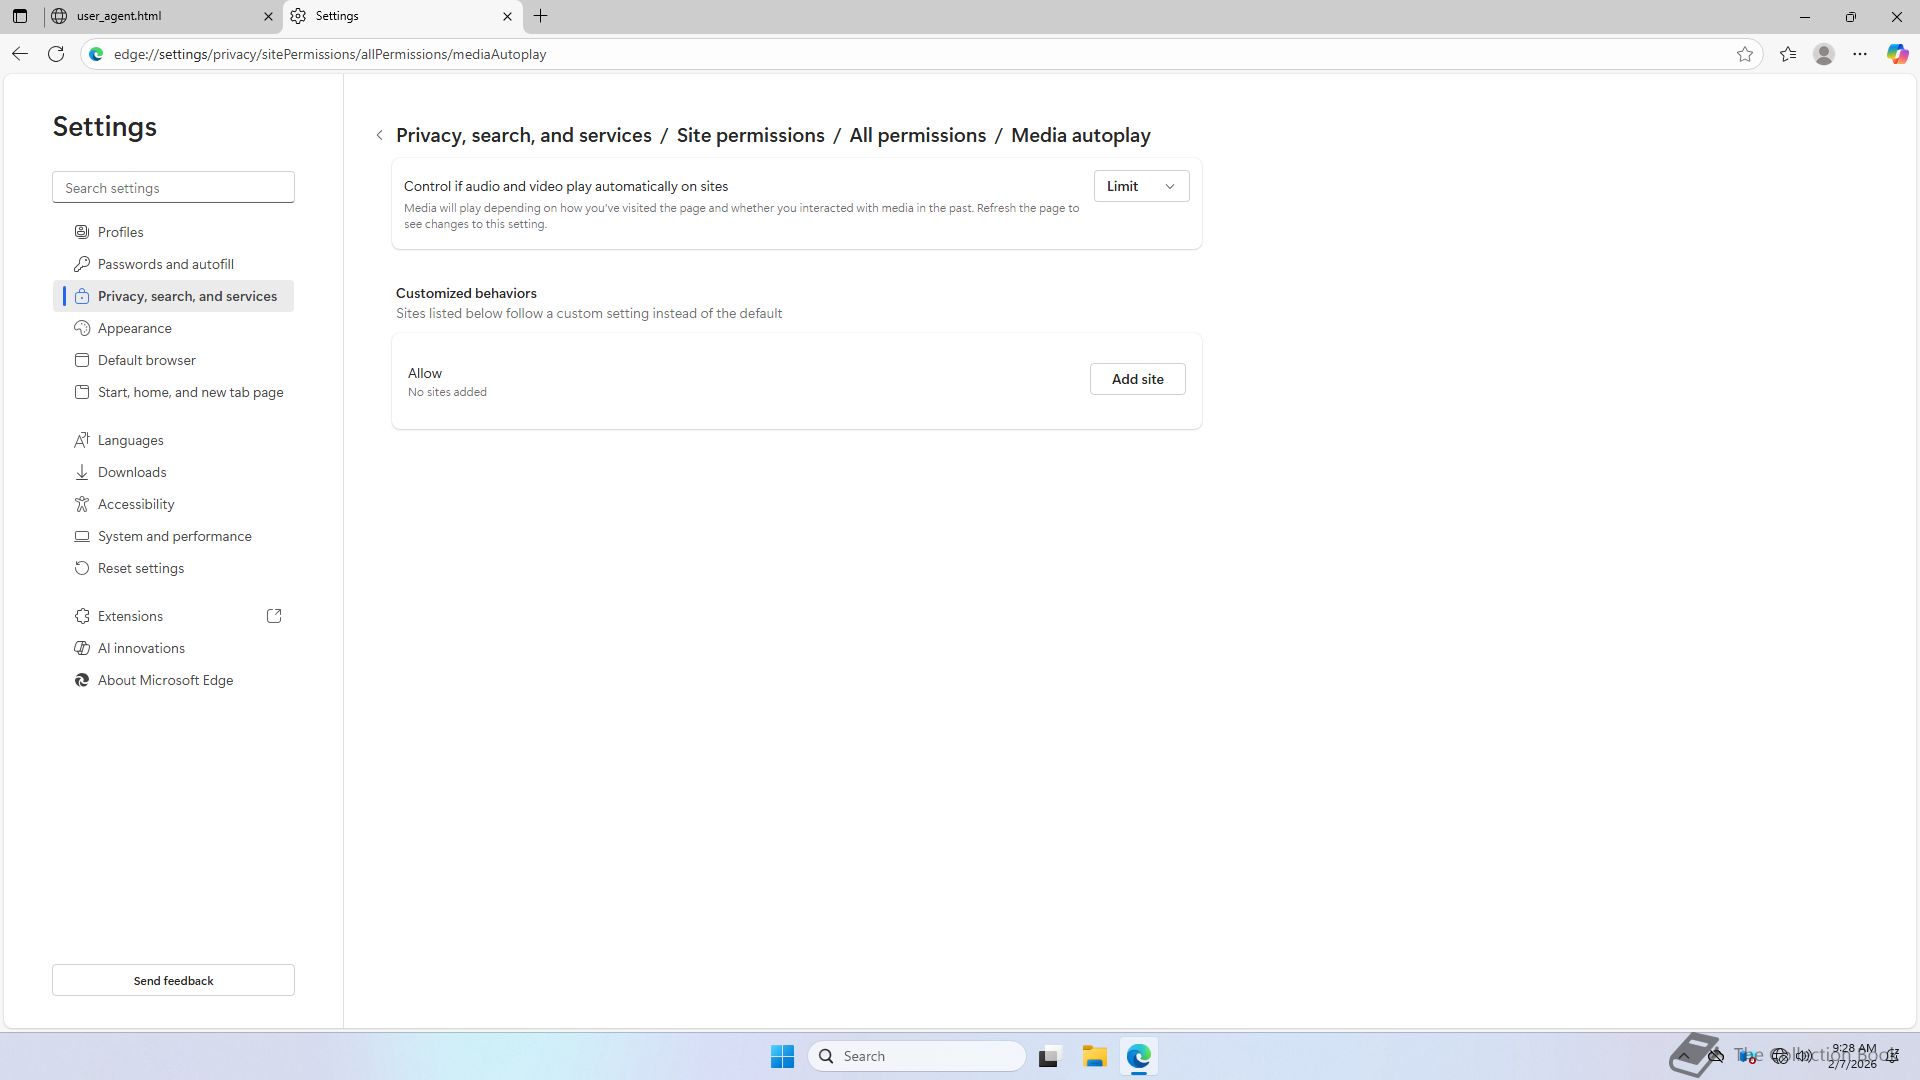This screenshot has height=1080, width=1920.
Task: Open Settings and more ellipsis menu
Action: pos(1860,54)
